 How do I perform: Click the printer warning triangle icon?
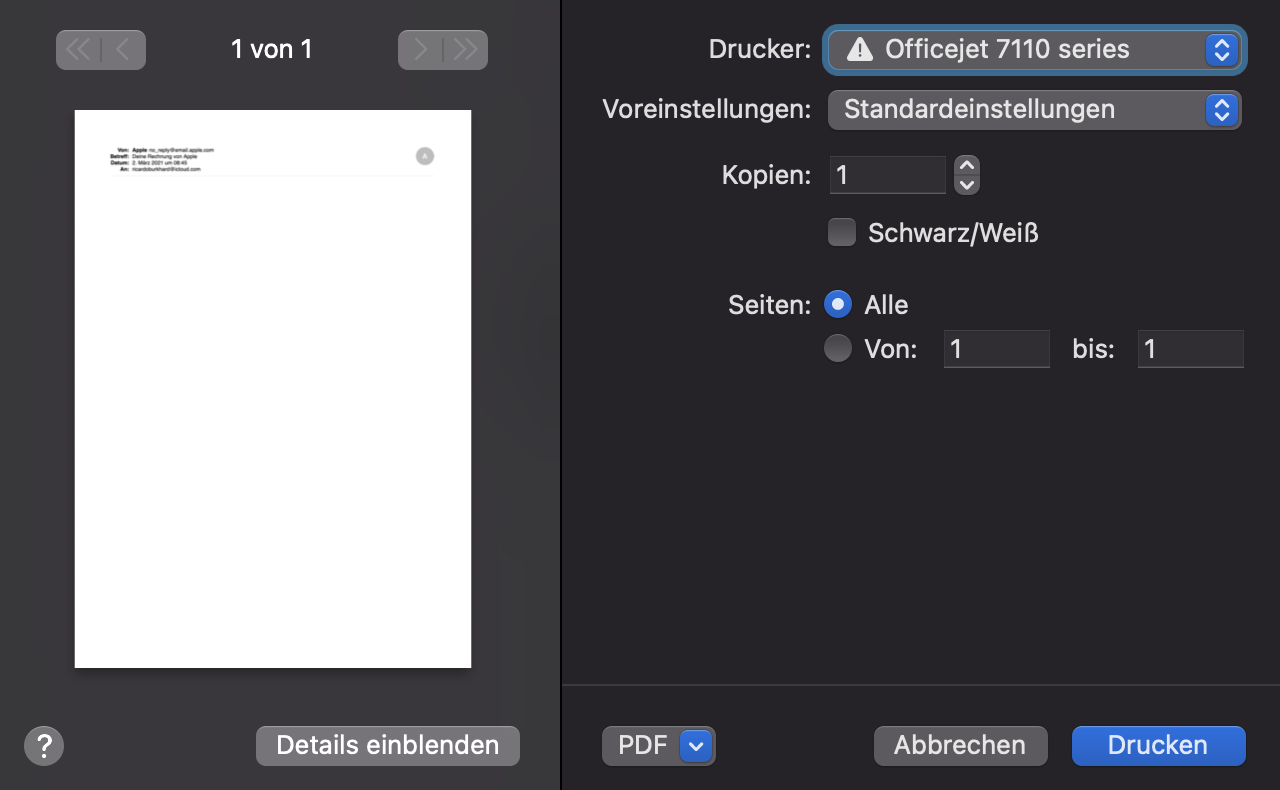[859, 49]
